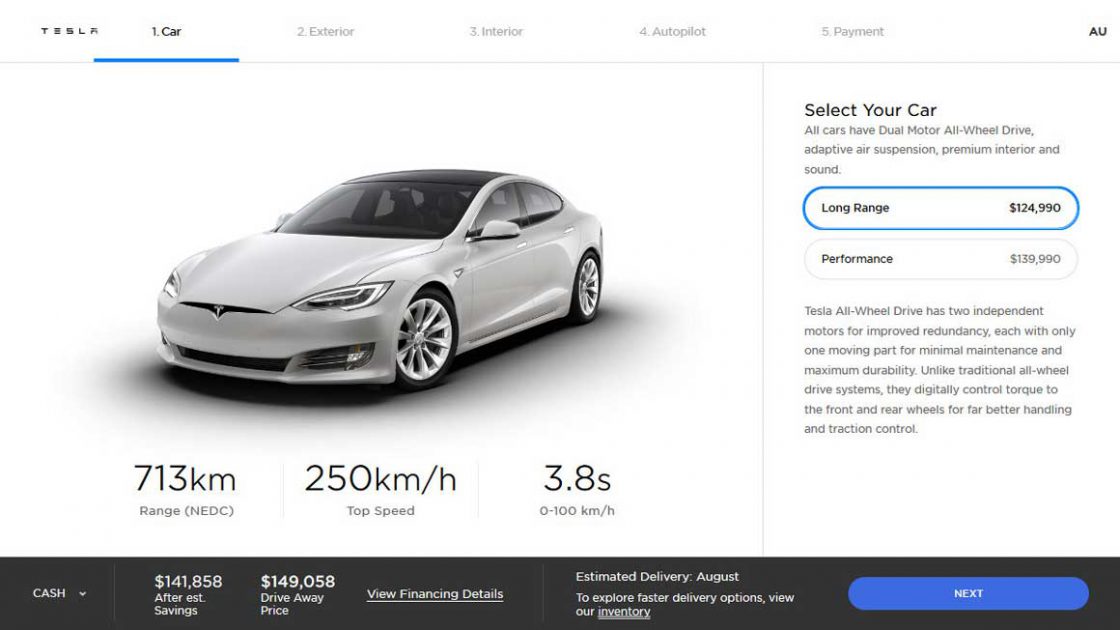Open View Financing Details
The image size is (1120, 630).
[435, 593]
